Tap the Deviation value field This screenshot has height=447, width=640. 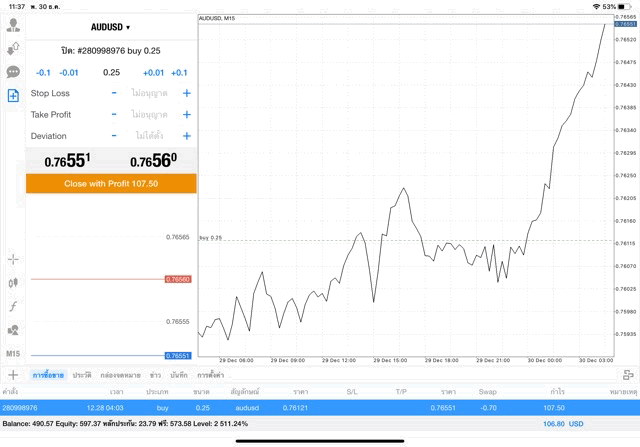pos(149,136)
